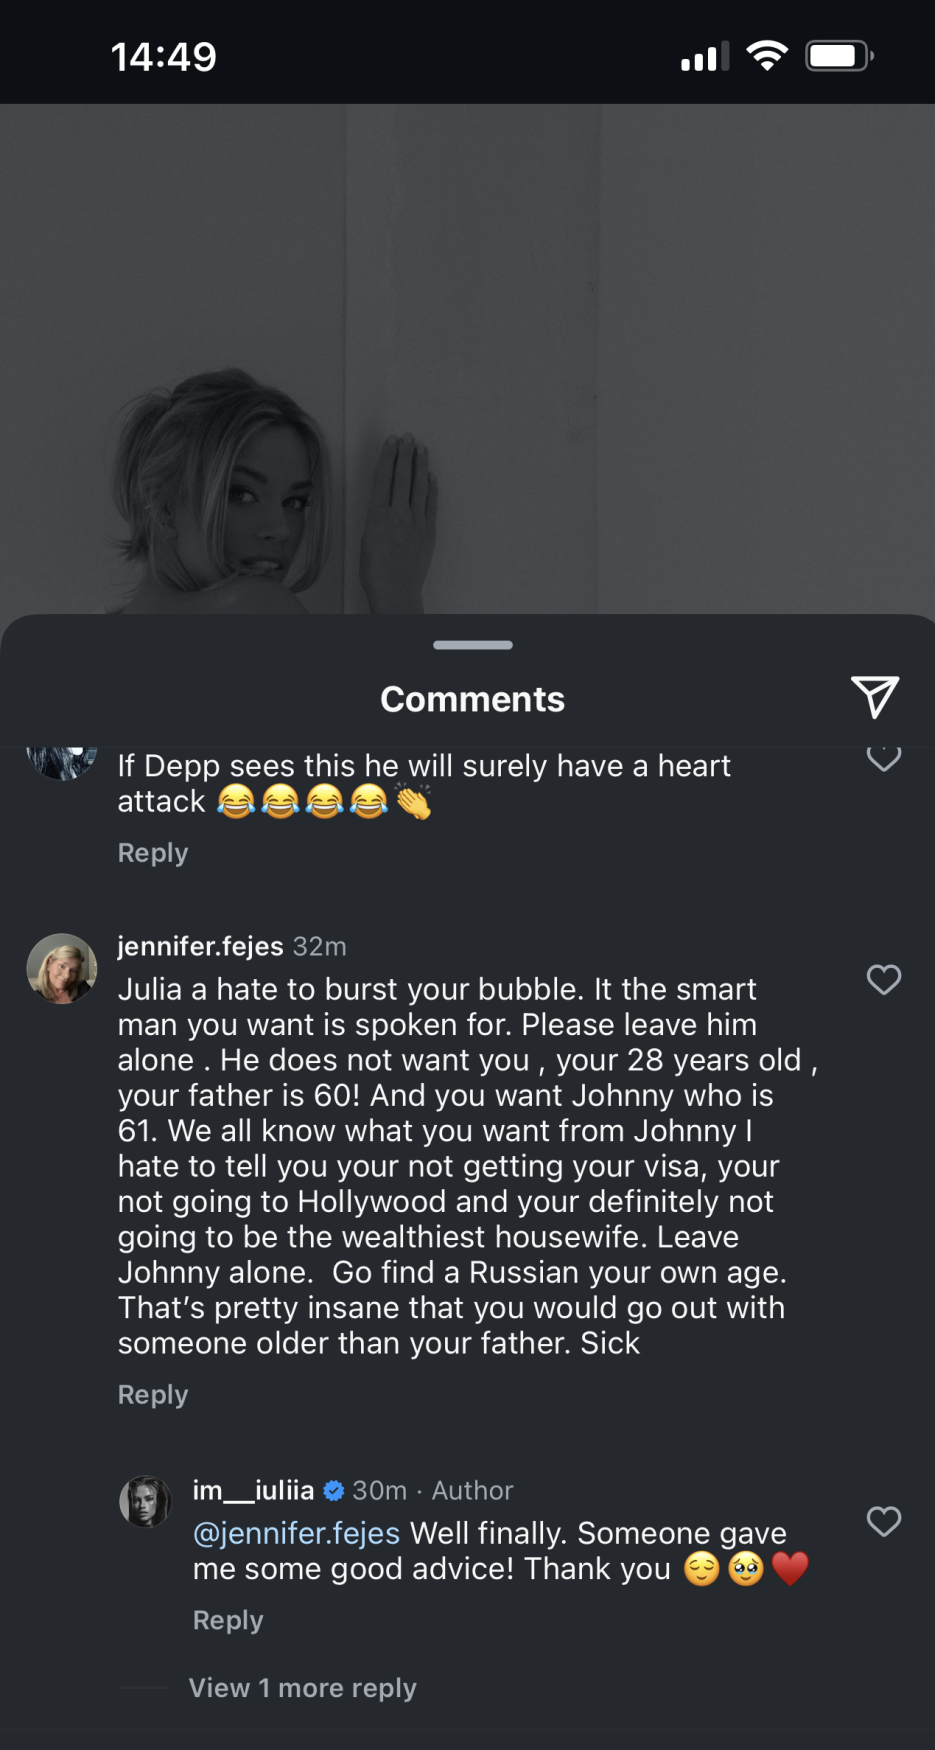Viewport: 935px width, 1750px height.
Task: Like im__iuliia's reply with the heart
Action: pyautogui.click(x=883, y=1522)
